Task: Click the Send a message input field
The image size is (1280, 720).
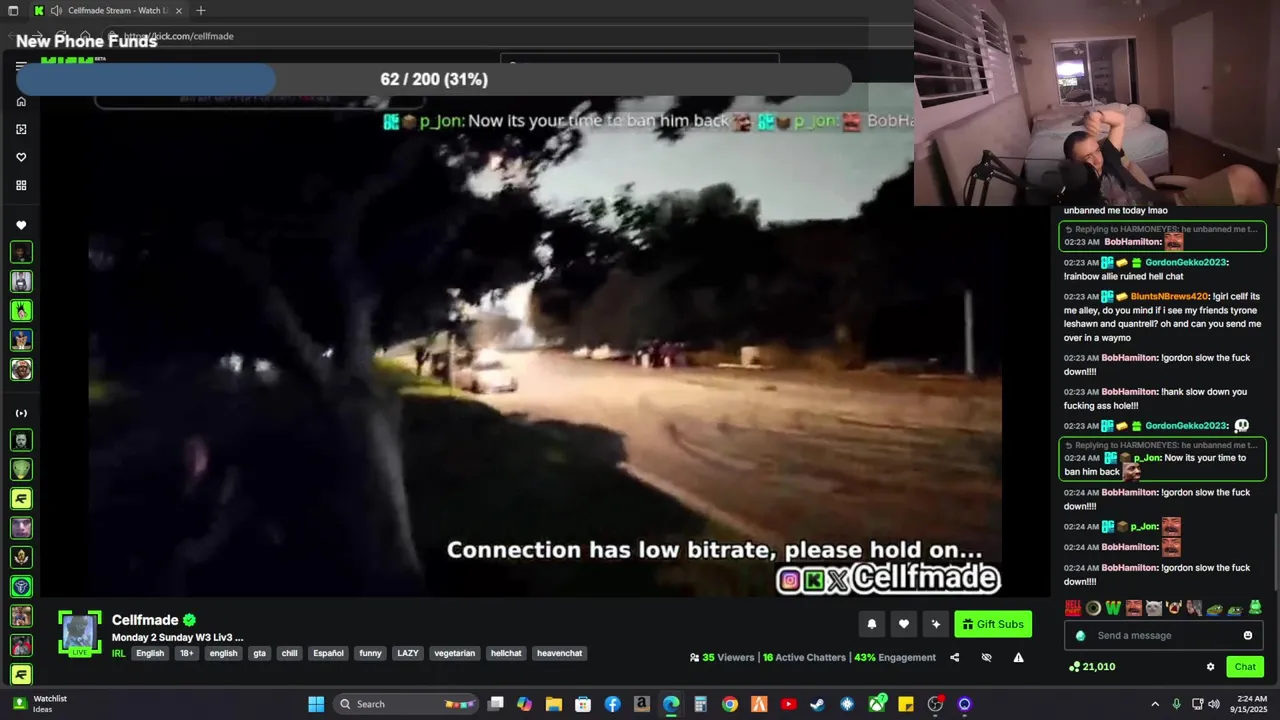Action: tap(1162, 635)
